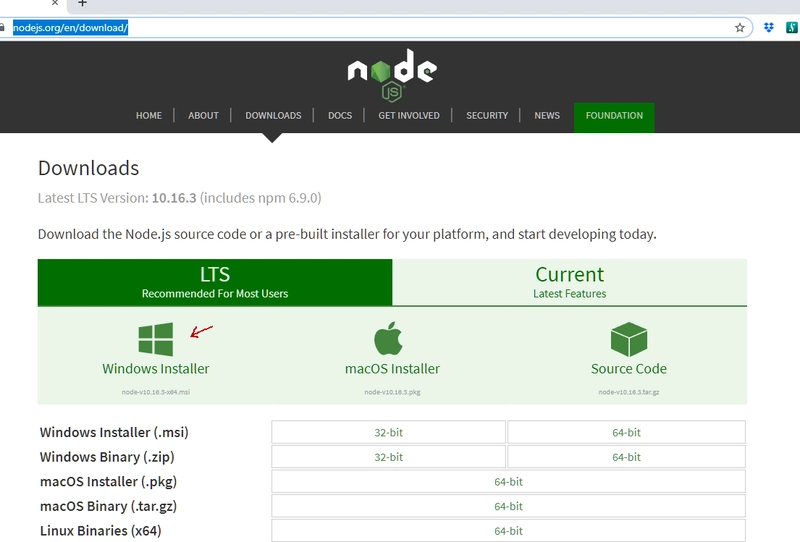Image resolution: width=800 pixels, height=542 pixels.
Task: Open the green extension icon beside Dropbox
Action: [x=792, y=28]
